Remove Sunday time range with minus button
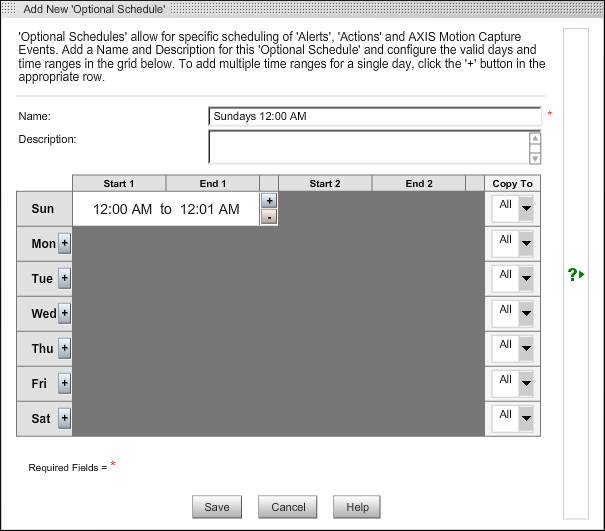Viewport: 605px width, 531px height. [268, 217]
